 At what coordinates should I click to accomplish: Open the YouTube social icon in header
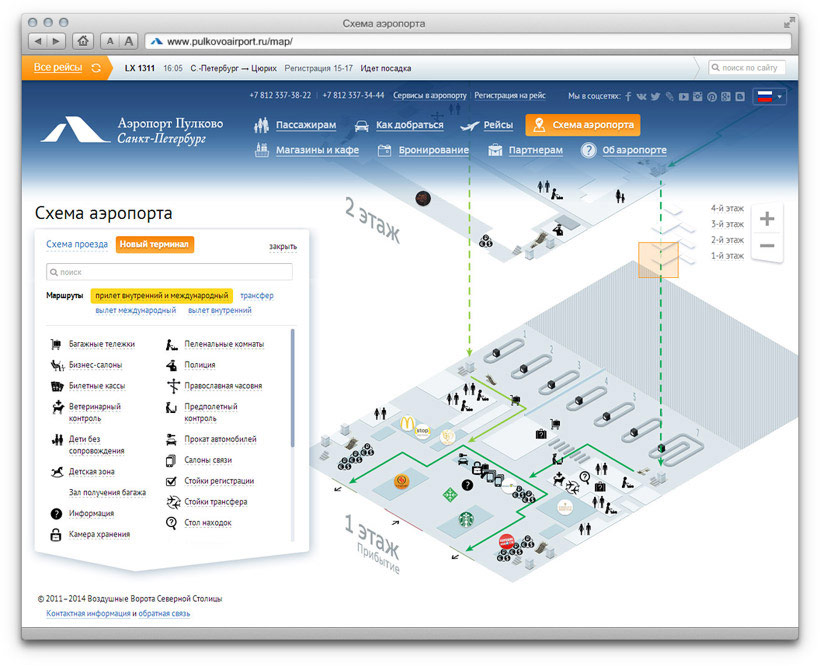pyautogui.click(x=684, y=96)
